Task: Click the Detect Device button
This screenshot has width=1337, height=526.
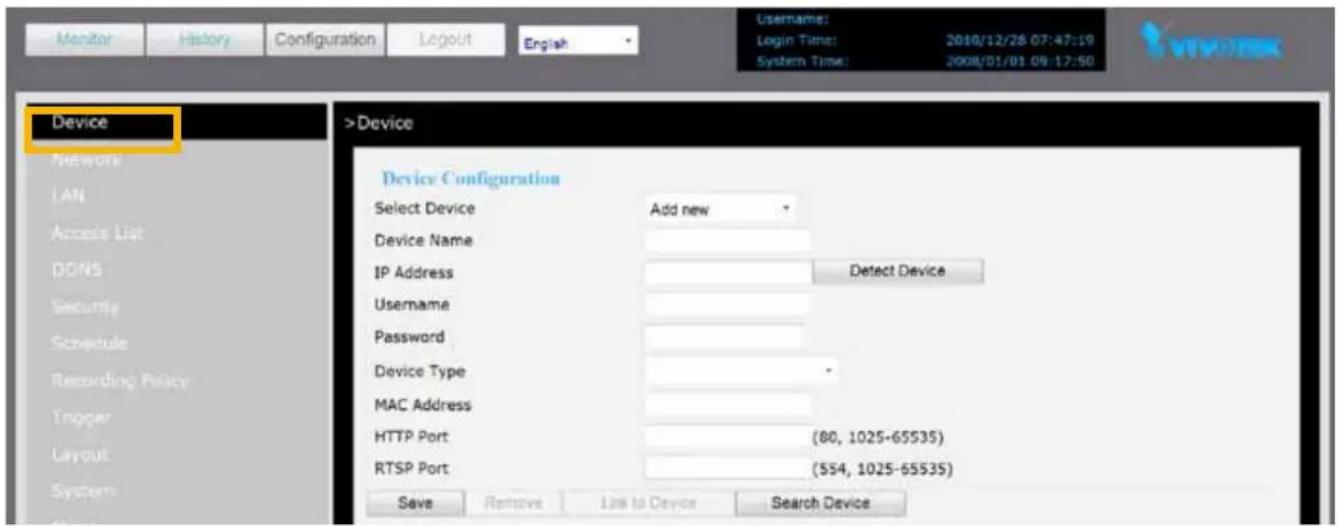Action: click(x=897, y=271)
